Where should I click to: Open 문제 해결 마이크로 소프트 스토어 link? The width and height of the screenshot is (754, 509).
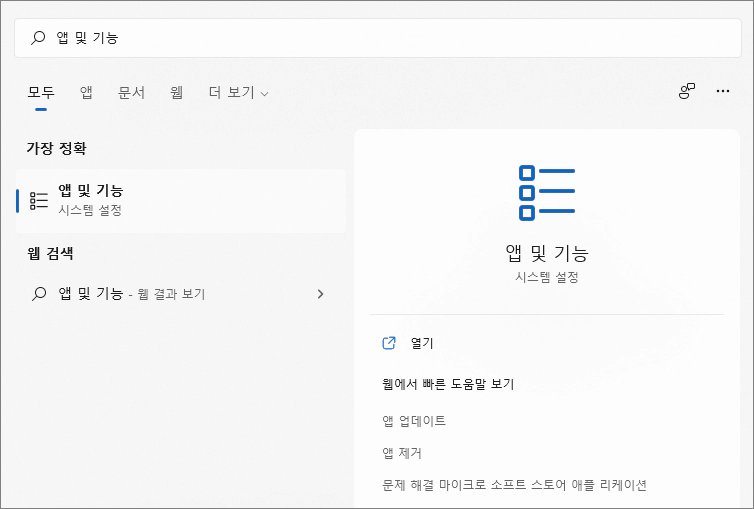(515, 485)
